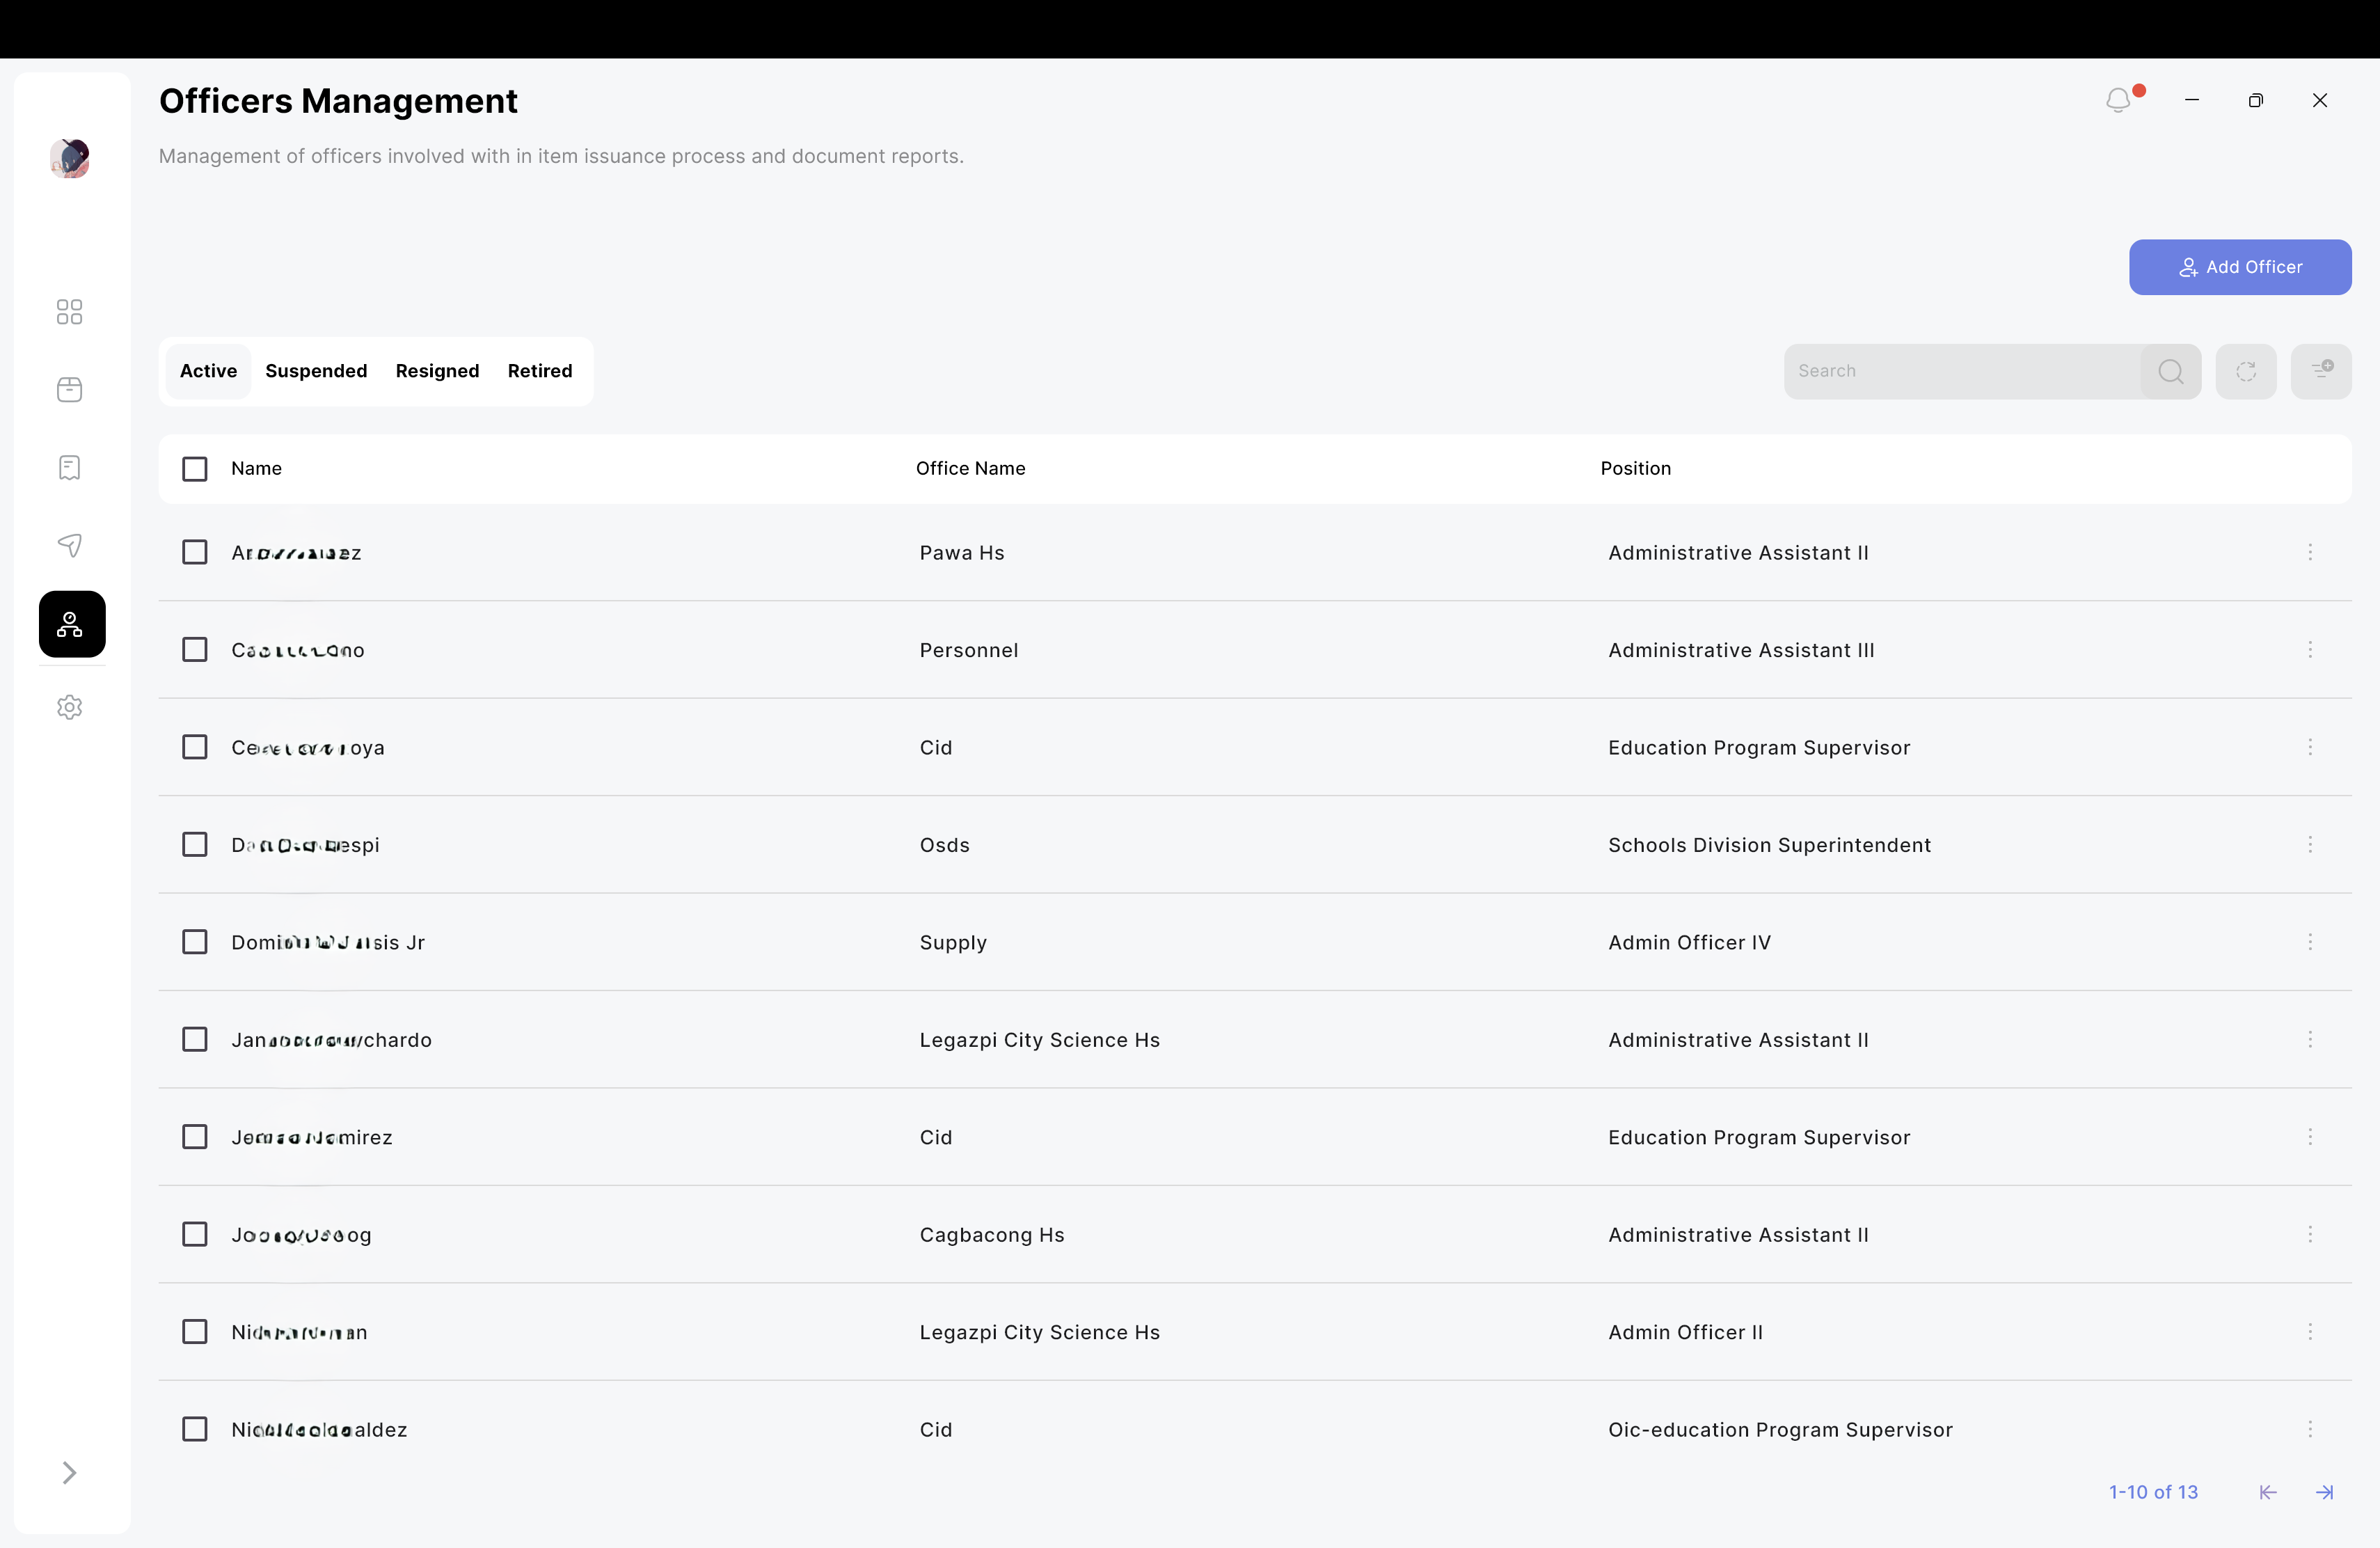Check the Pawa Hs officer row checkbox
Viewport: 2380px width, 1548px height.
[x=195, y=552]
